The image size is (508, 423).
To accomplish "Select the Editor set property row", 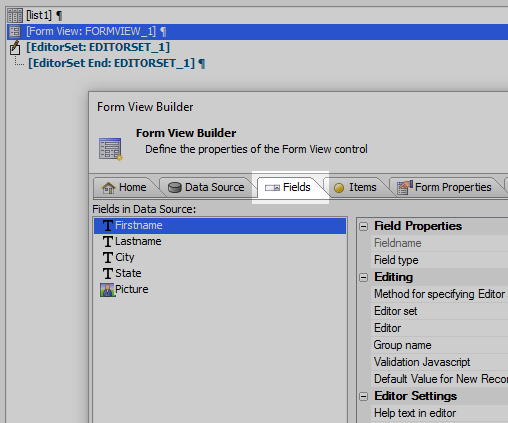I will tap(439, 311).
